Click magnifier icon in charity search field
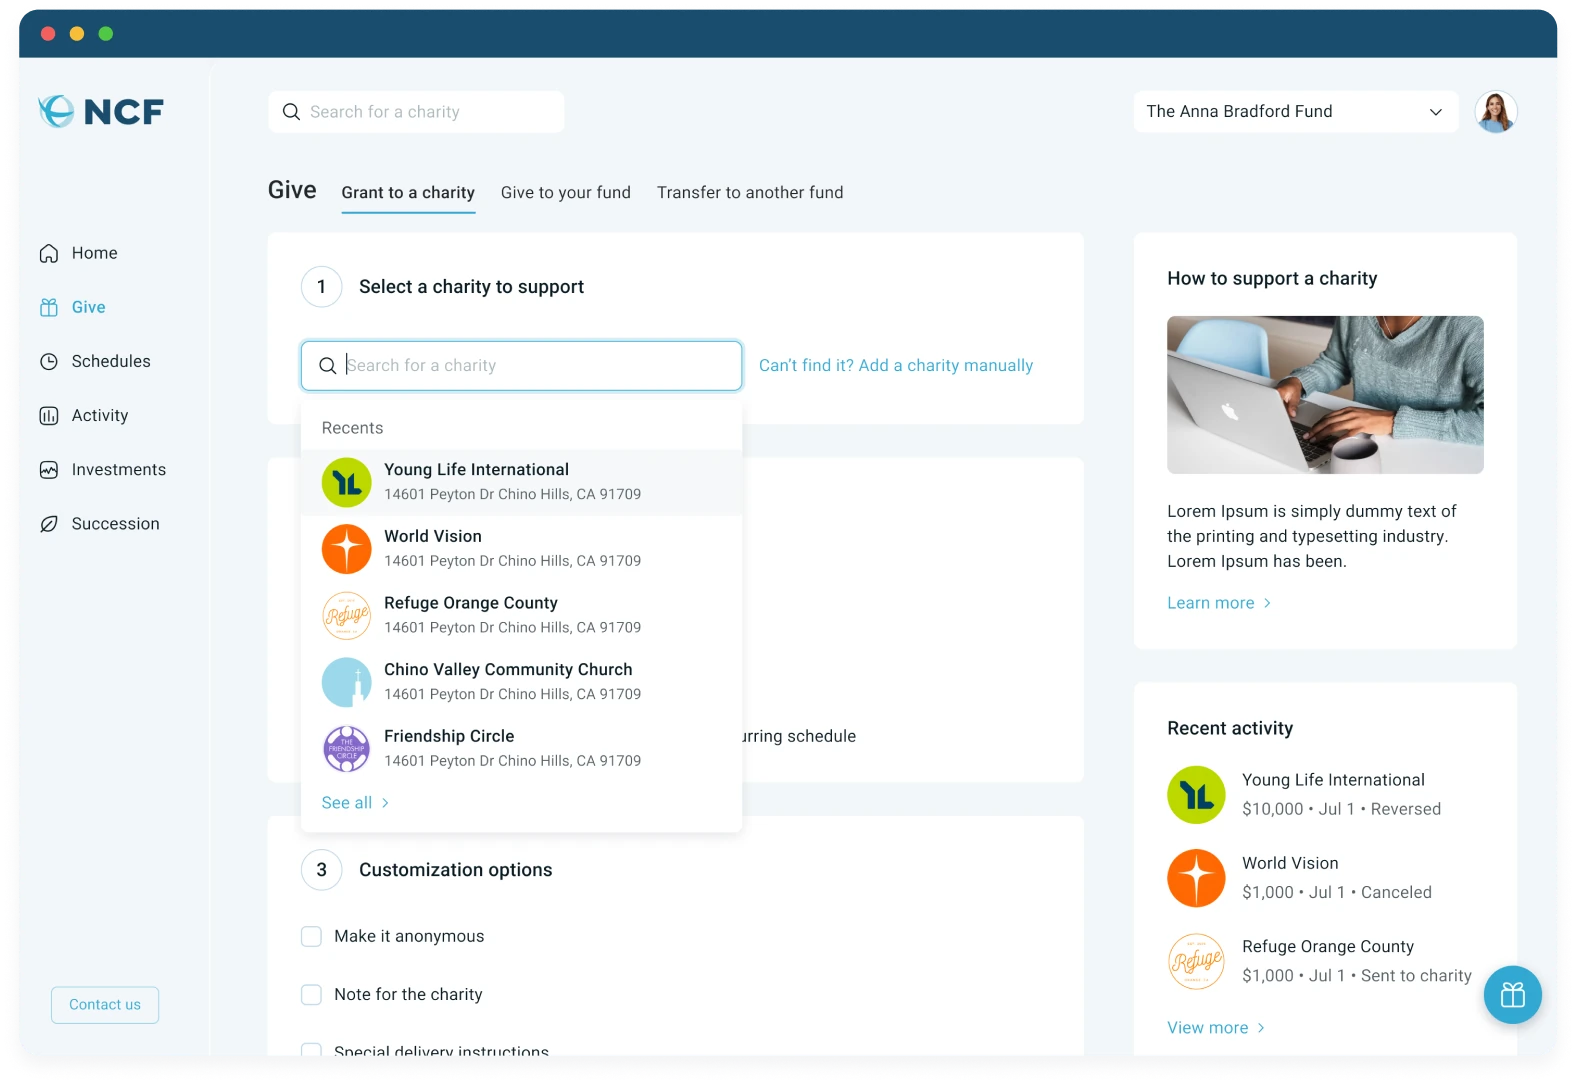Image resolution: width=1577 pixels, height=1092 pixels. 327,366
